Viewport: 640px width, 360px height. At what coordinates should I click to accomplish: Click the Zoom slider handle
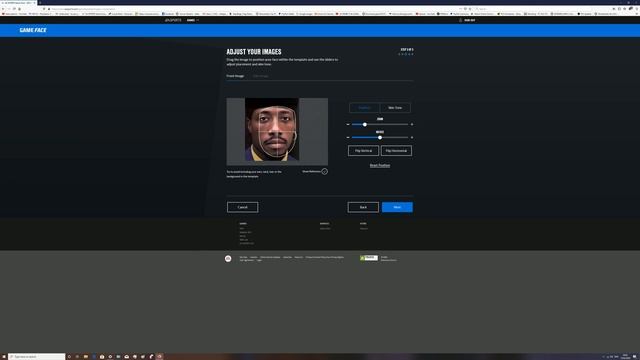pos(365,124)
